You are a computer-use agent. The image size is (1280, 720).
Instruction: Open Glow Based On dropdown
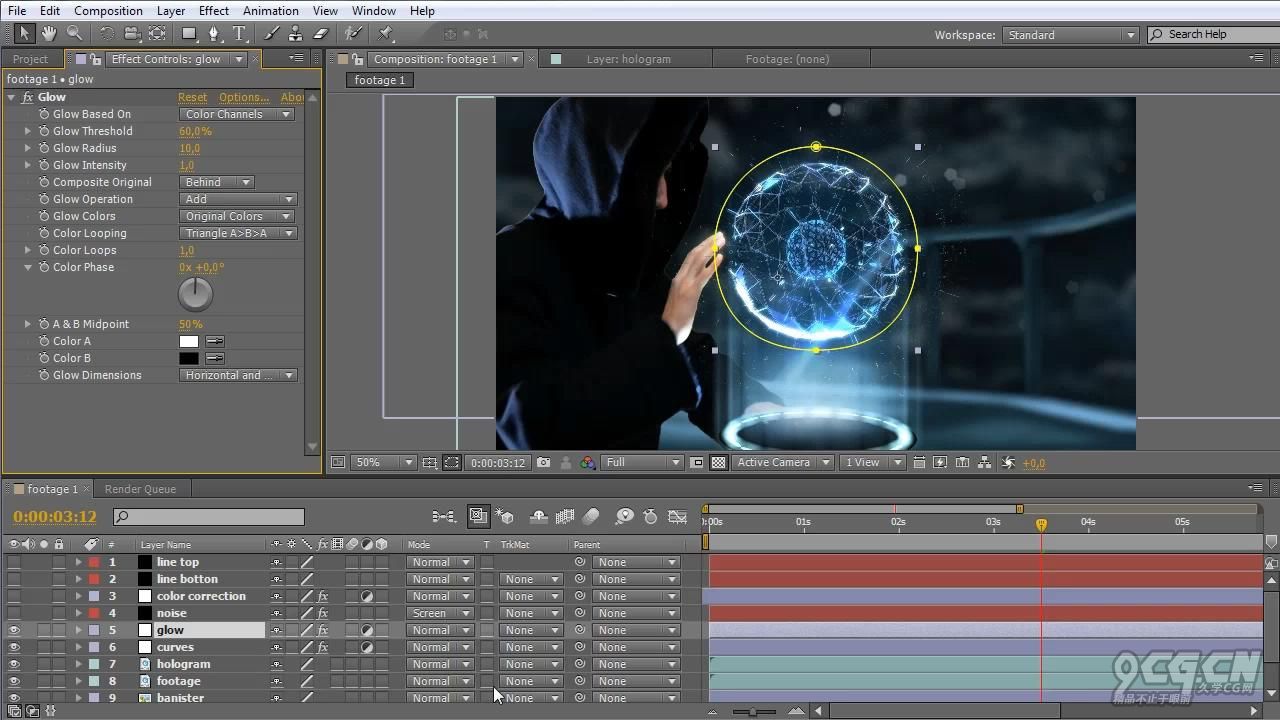(x=237, y=114)
